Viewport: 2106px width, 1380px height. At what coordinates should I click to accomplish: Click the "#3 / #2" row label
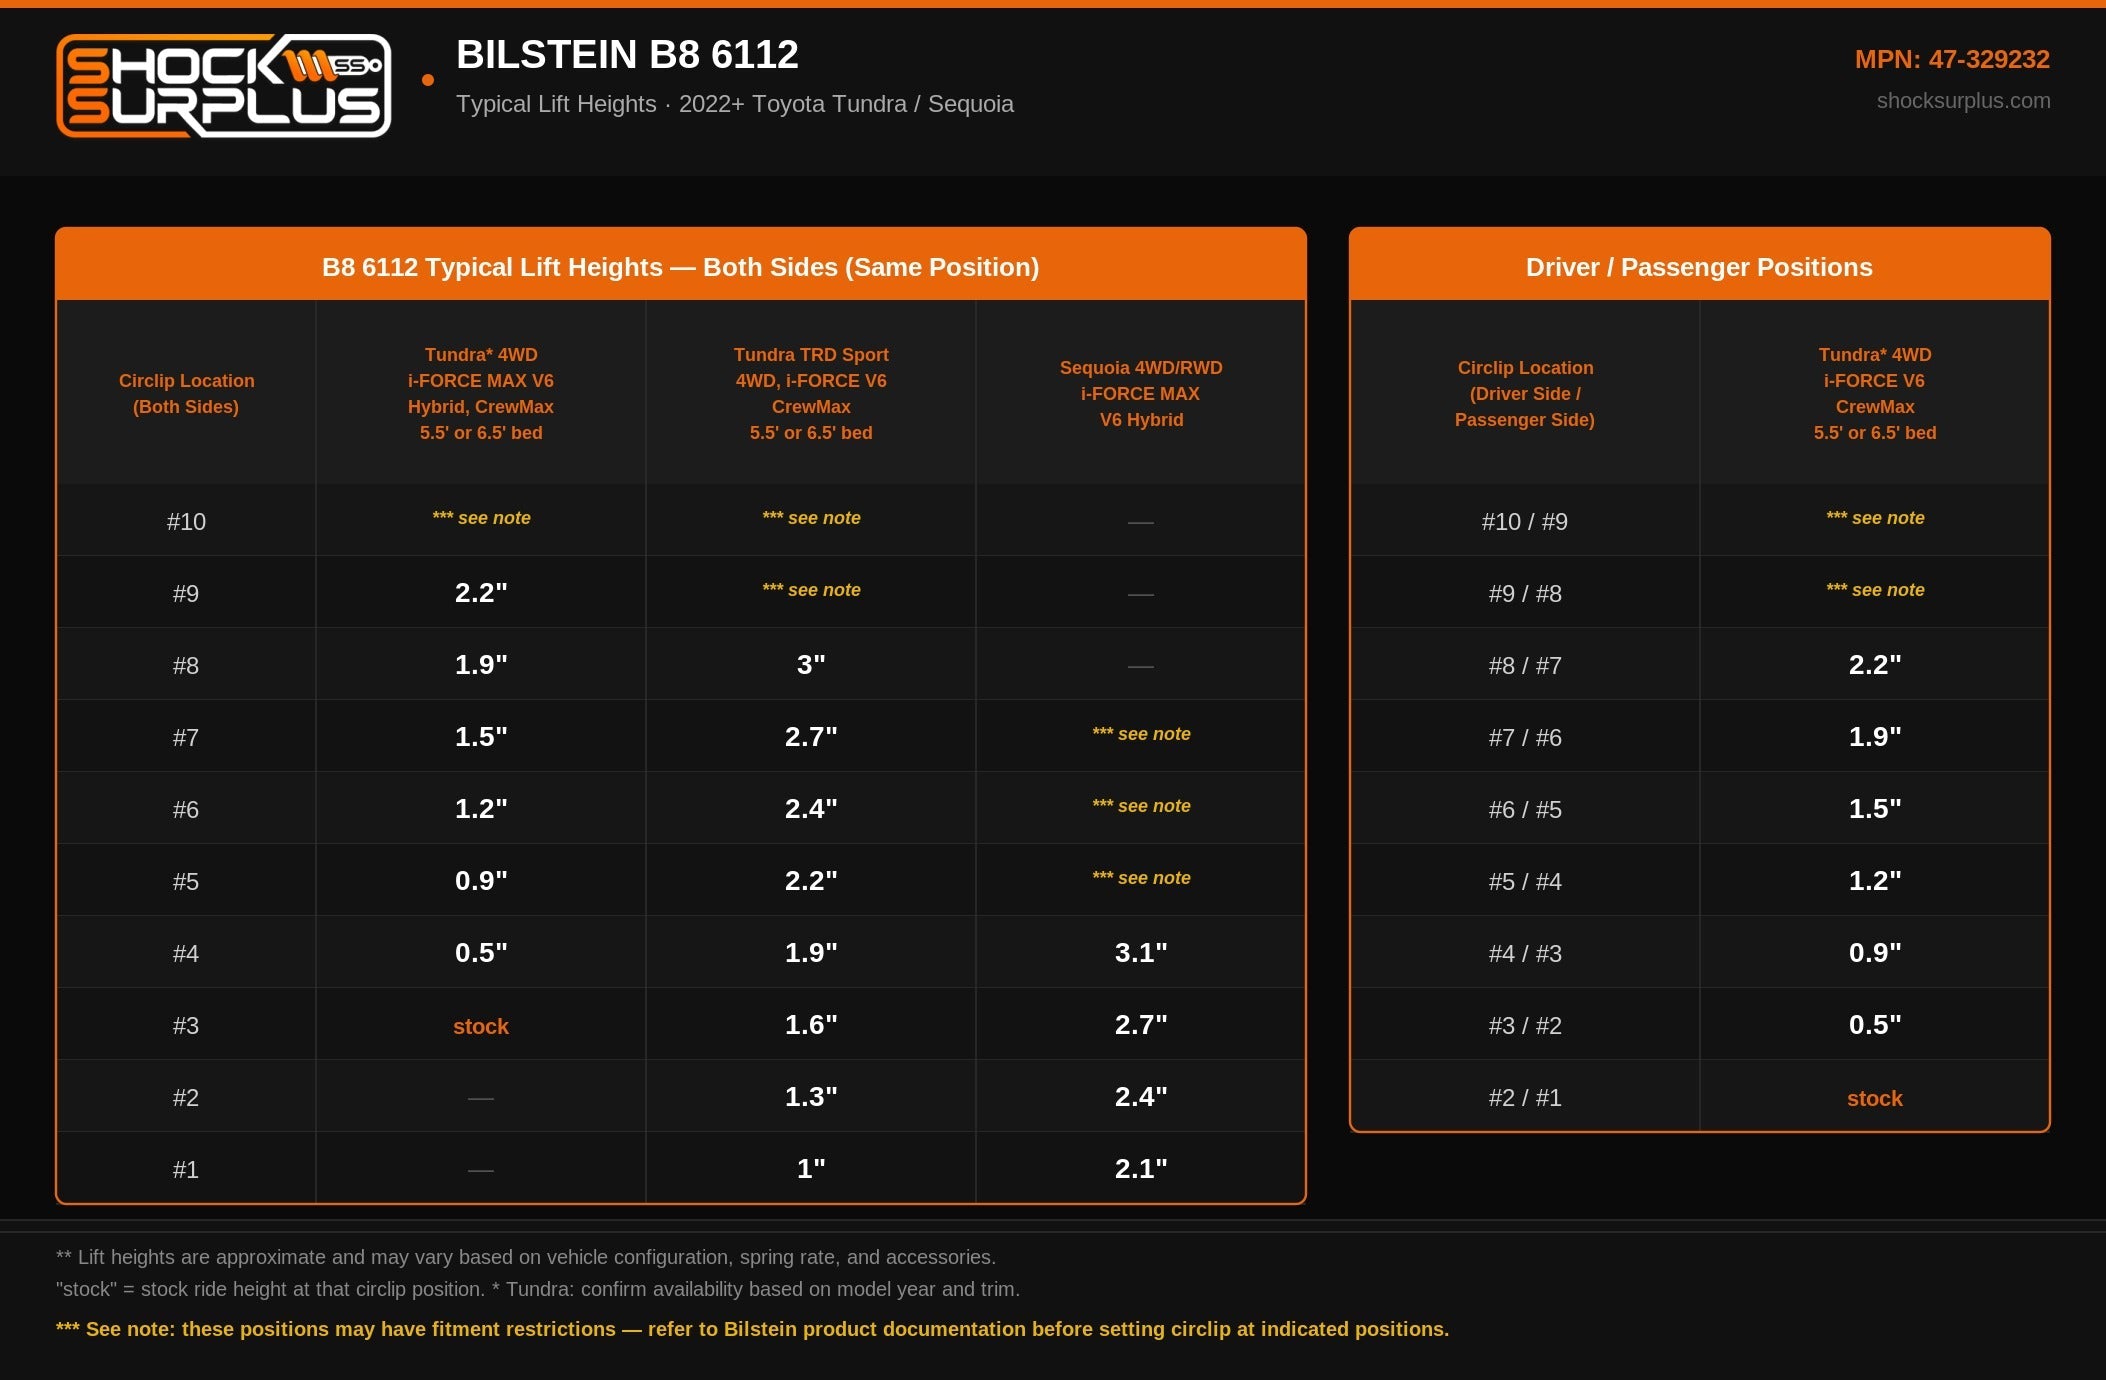coord(1525,1026)
